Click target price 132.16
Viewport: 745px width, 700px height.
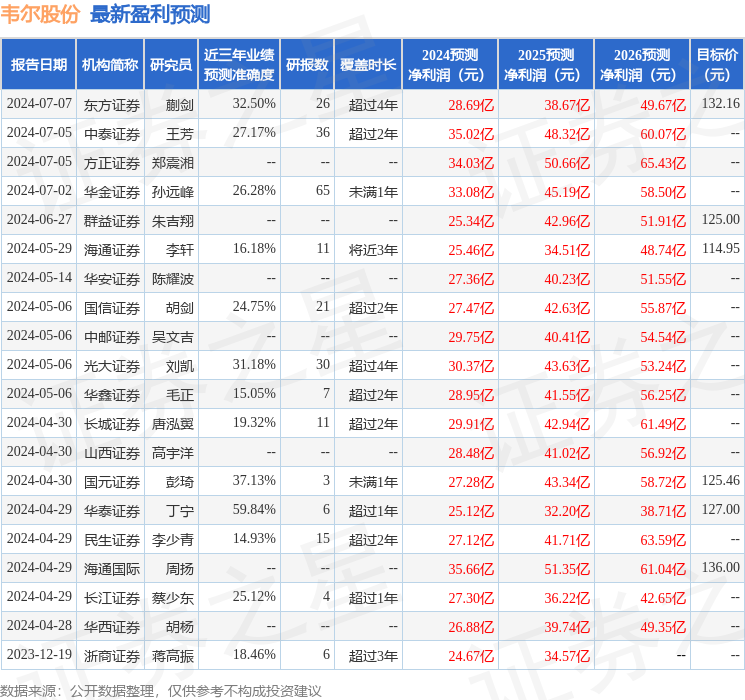point(721,103)
